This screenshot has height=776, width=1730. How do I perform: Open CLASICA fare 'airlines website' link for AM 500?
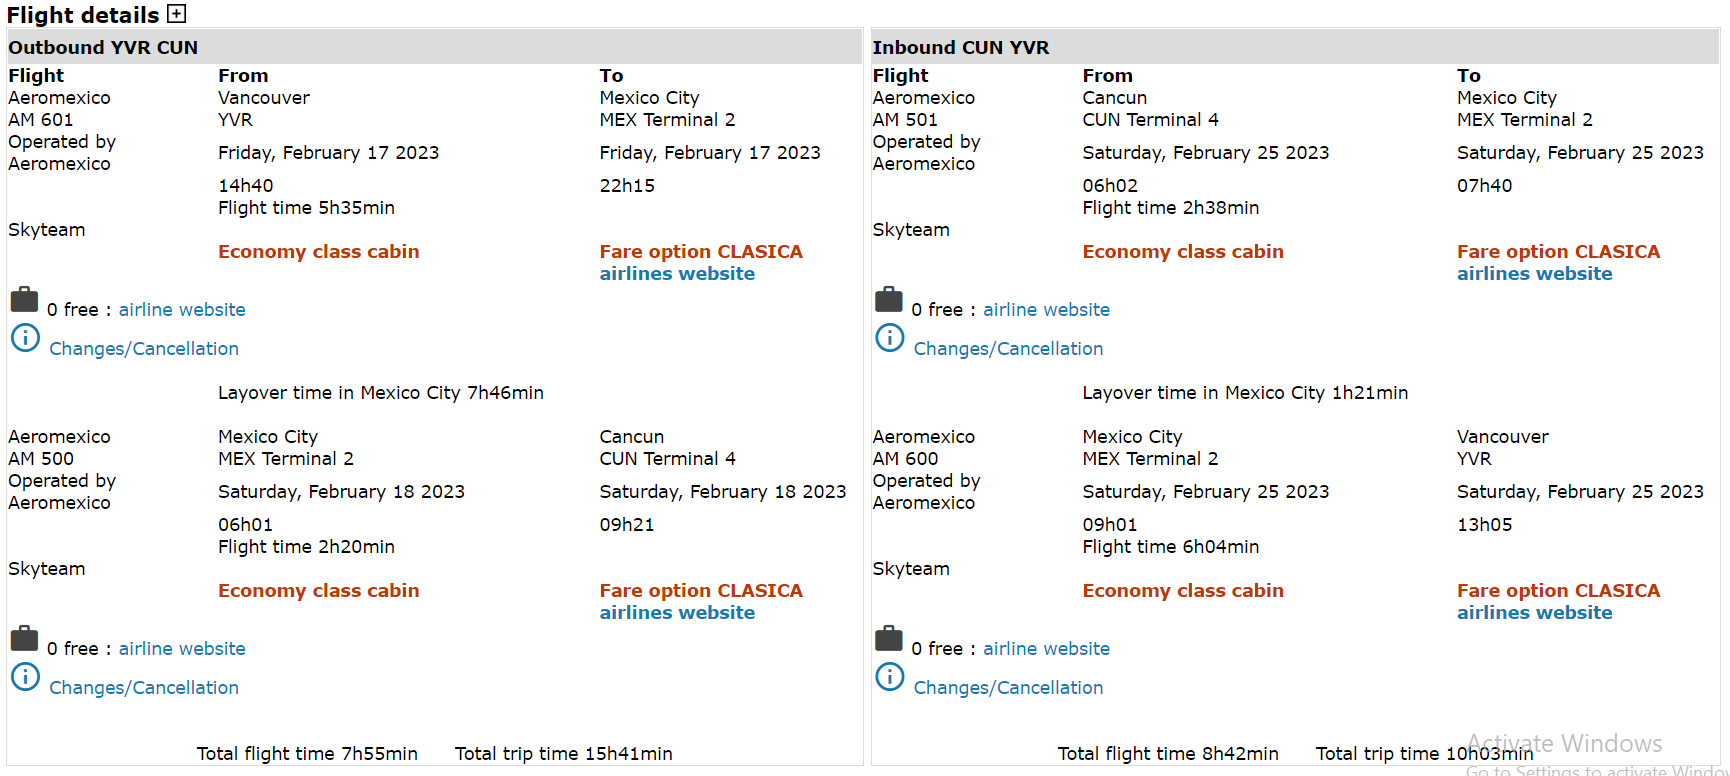point(677,613)
